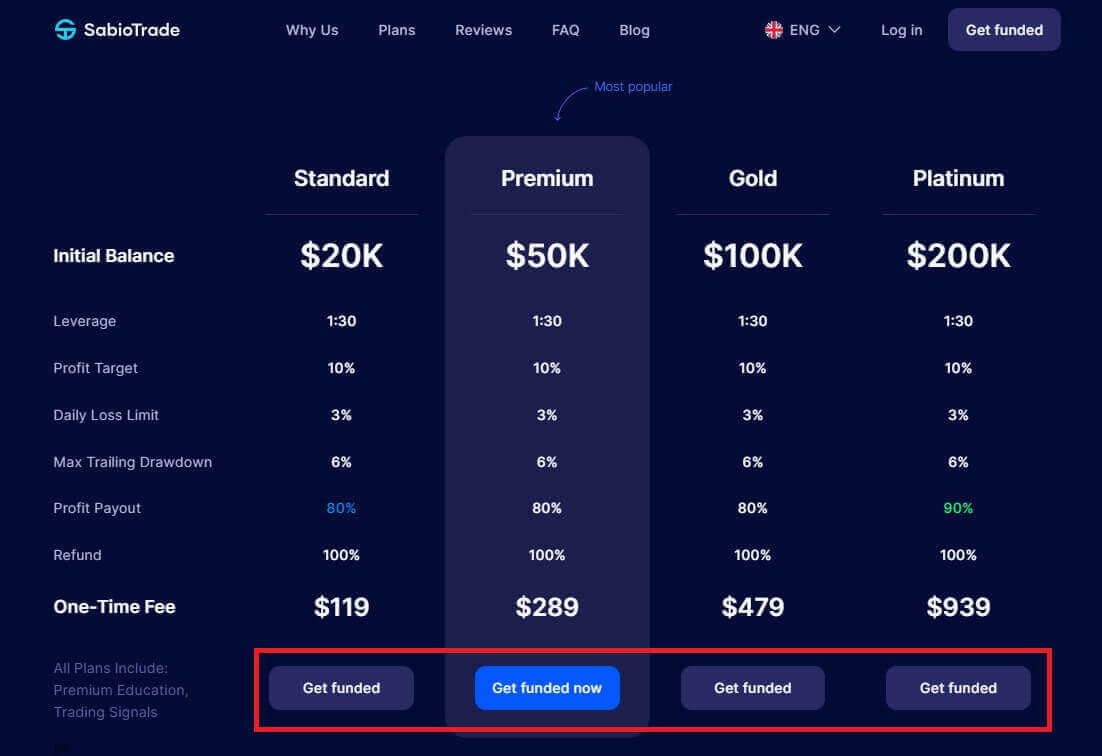Click Get funded in the top bar

1003,29
